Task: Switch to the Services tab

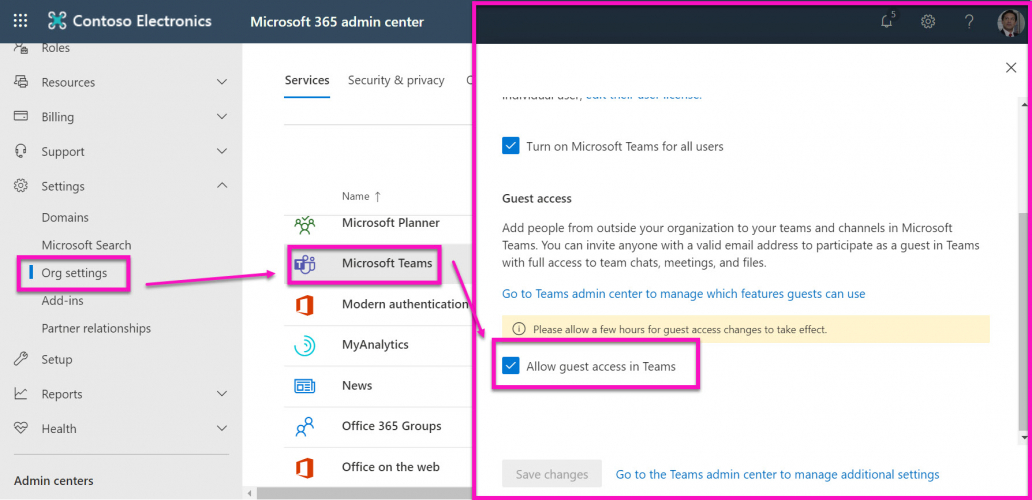Action: click(307, 80)
